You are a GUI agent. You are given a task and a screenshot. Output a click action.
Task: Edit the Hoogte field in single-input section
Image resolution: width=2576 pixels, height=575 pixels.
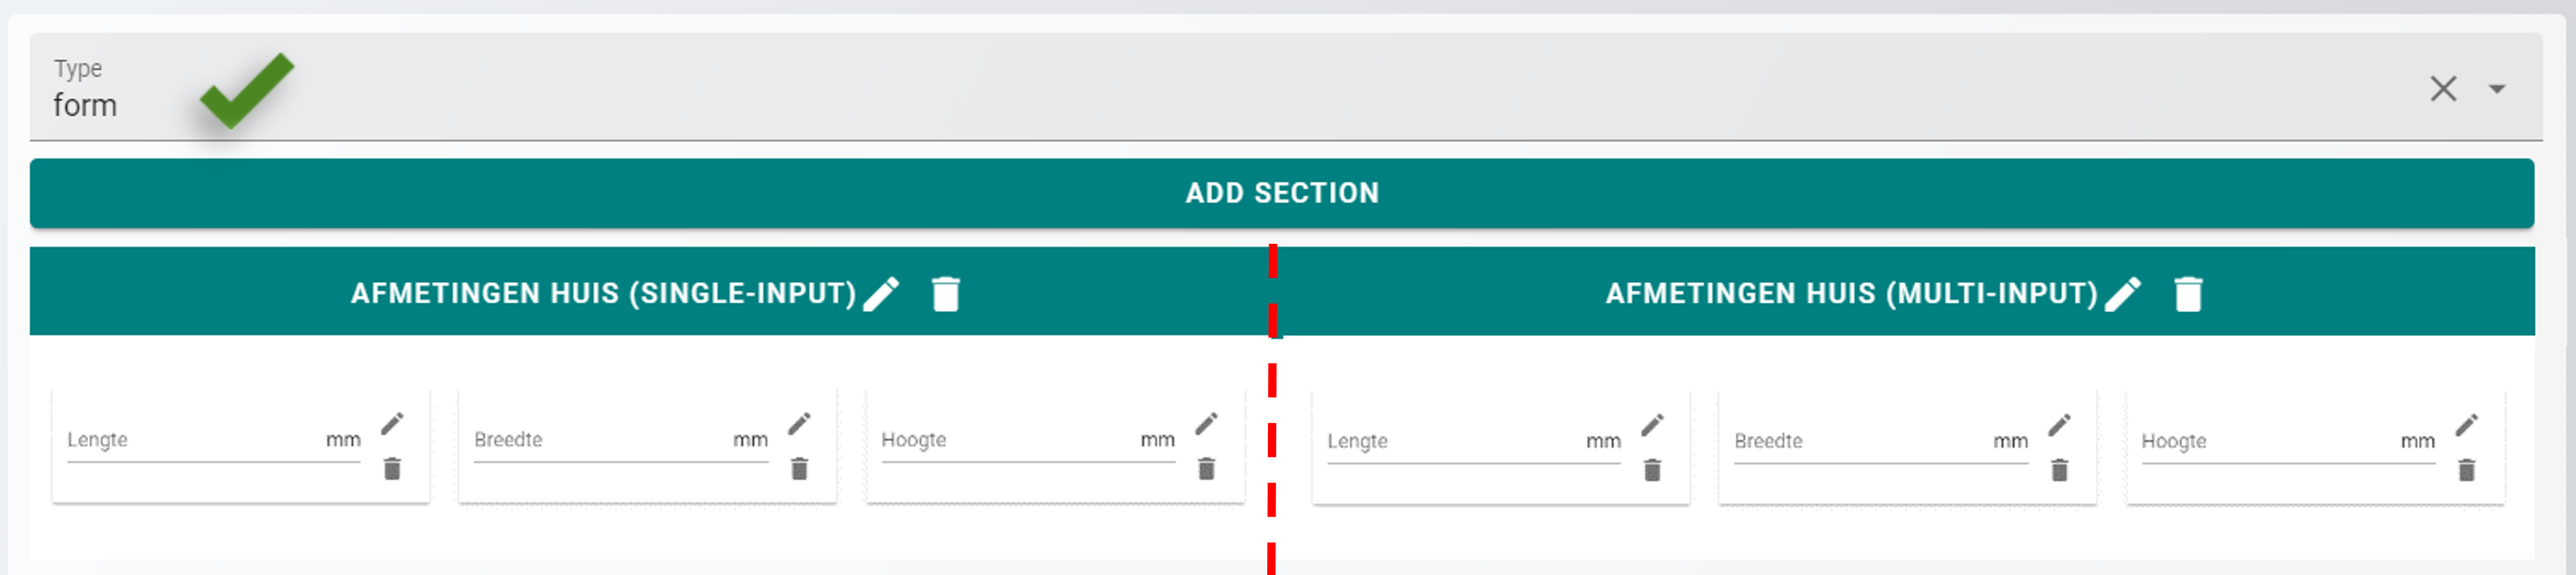1207,424
